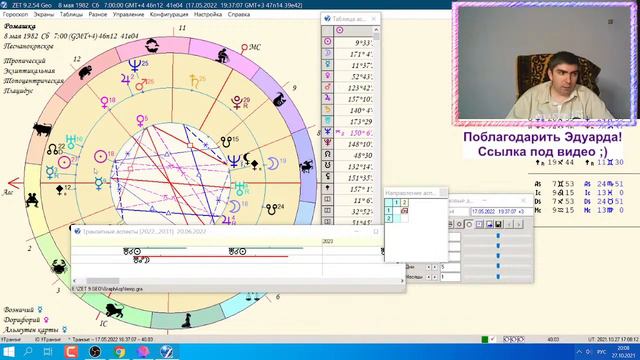Select the Saturn row icon in the table
The height and width of the screenshot is (360, 640).
327,109
